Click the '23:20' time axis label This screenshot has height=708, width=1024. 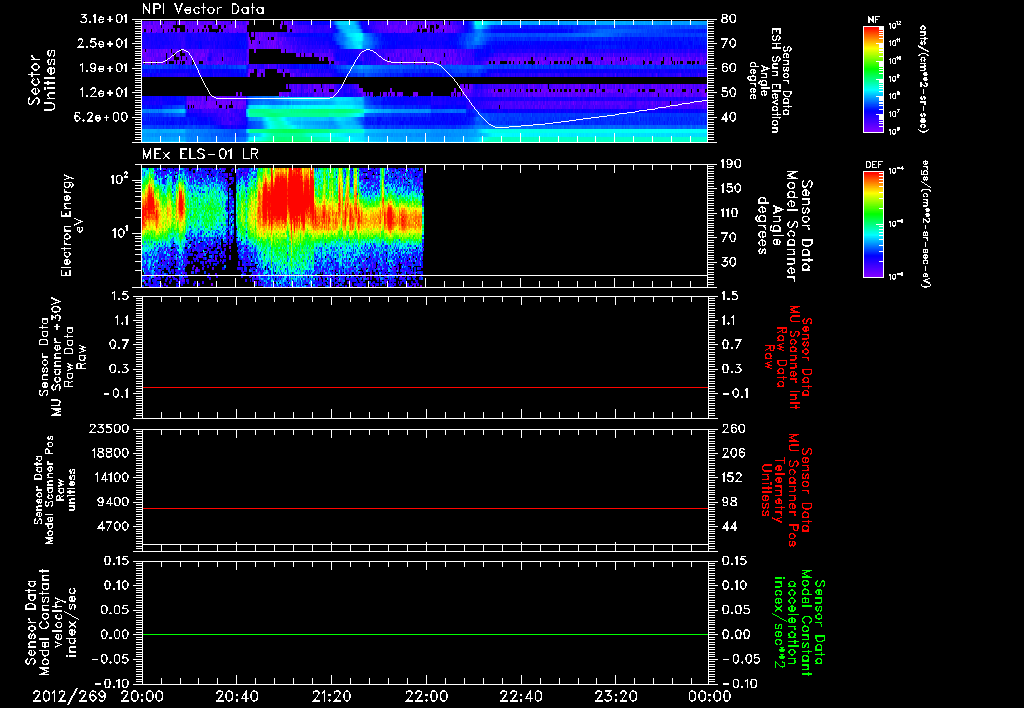point(615,696)
